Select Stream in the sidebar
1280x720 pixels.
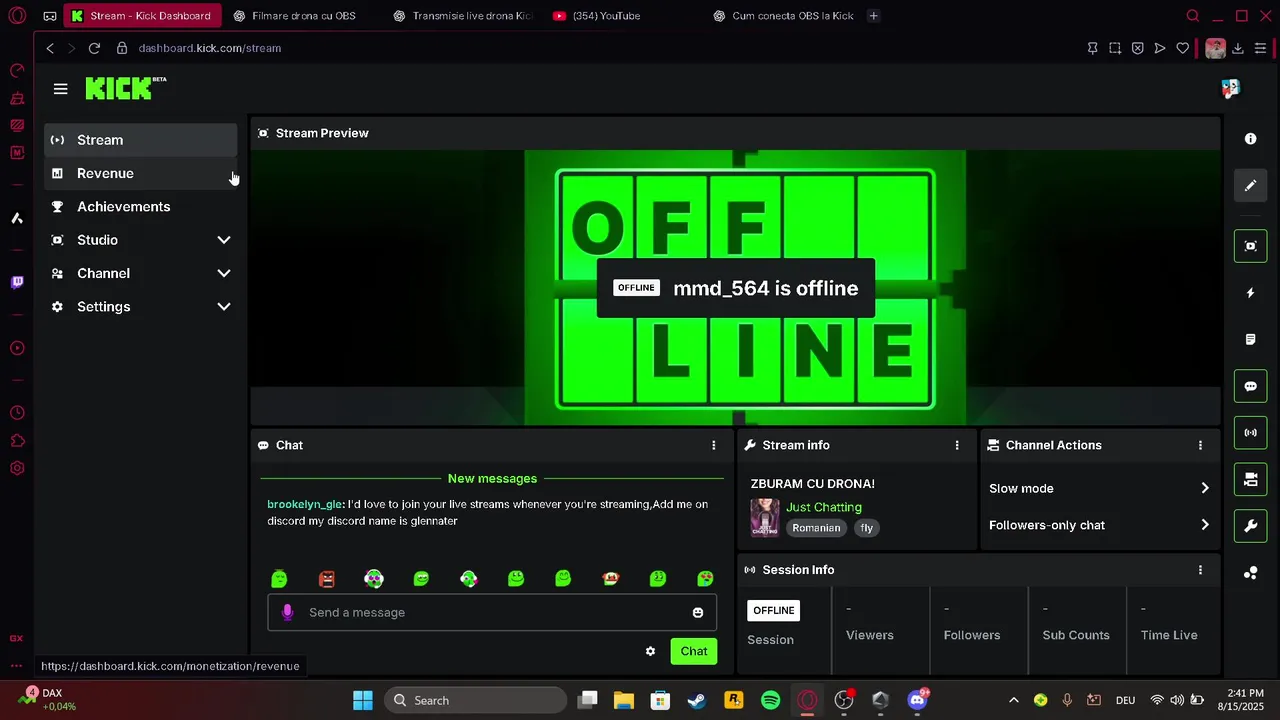click(x=140, y=140)
